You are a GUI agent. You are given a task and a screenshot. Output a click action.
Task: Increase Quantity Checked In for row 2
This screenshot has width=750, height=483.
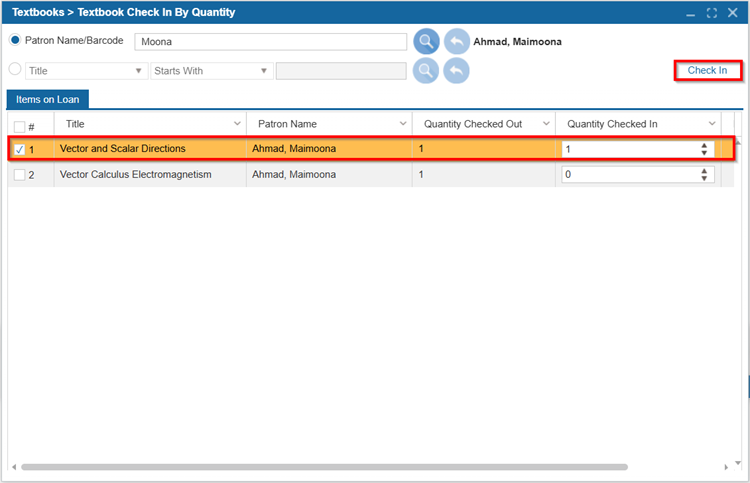704,171
